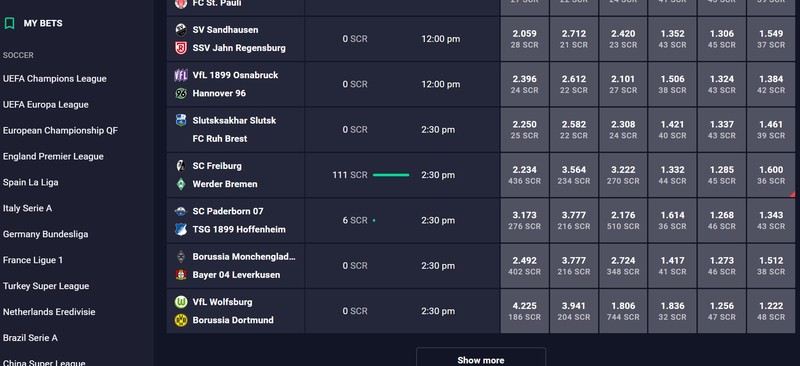The width and height of the screenshot is (800, 366).
Task: Click the Show more button
Action: tap(481, 358)
